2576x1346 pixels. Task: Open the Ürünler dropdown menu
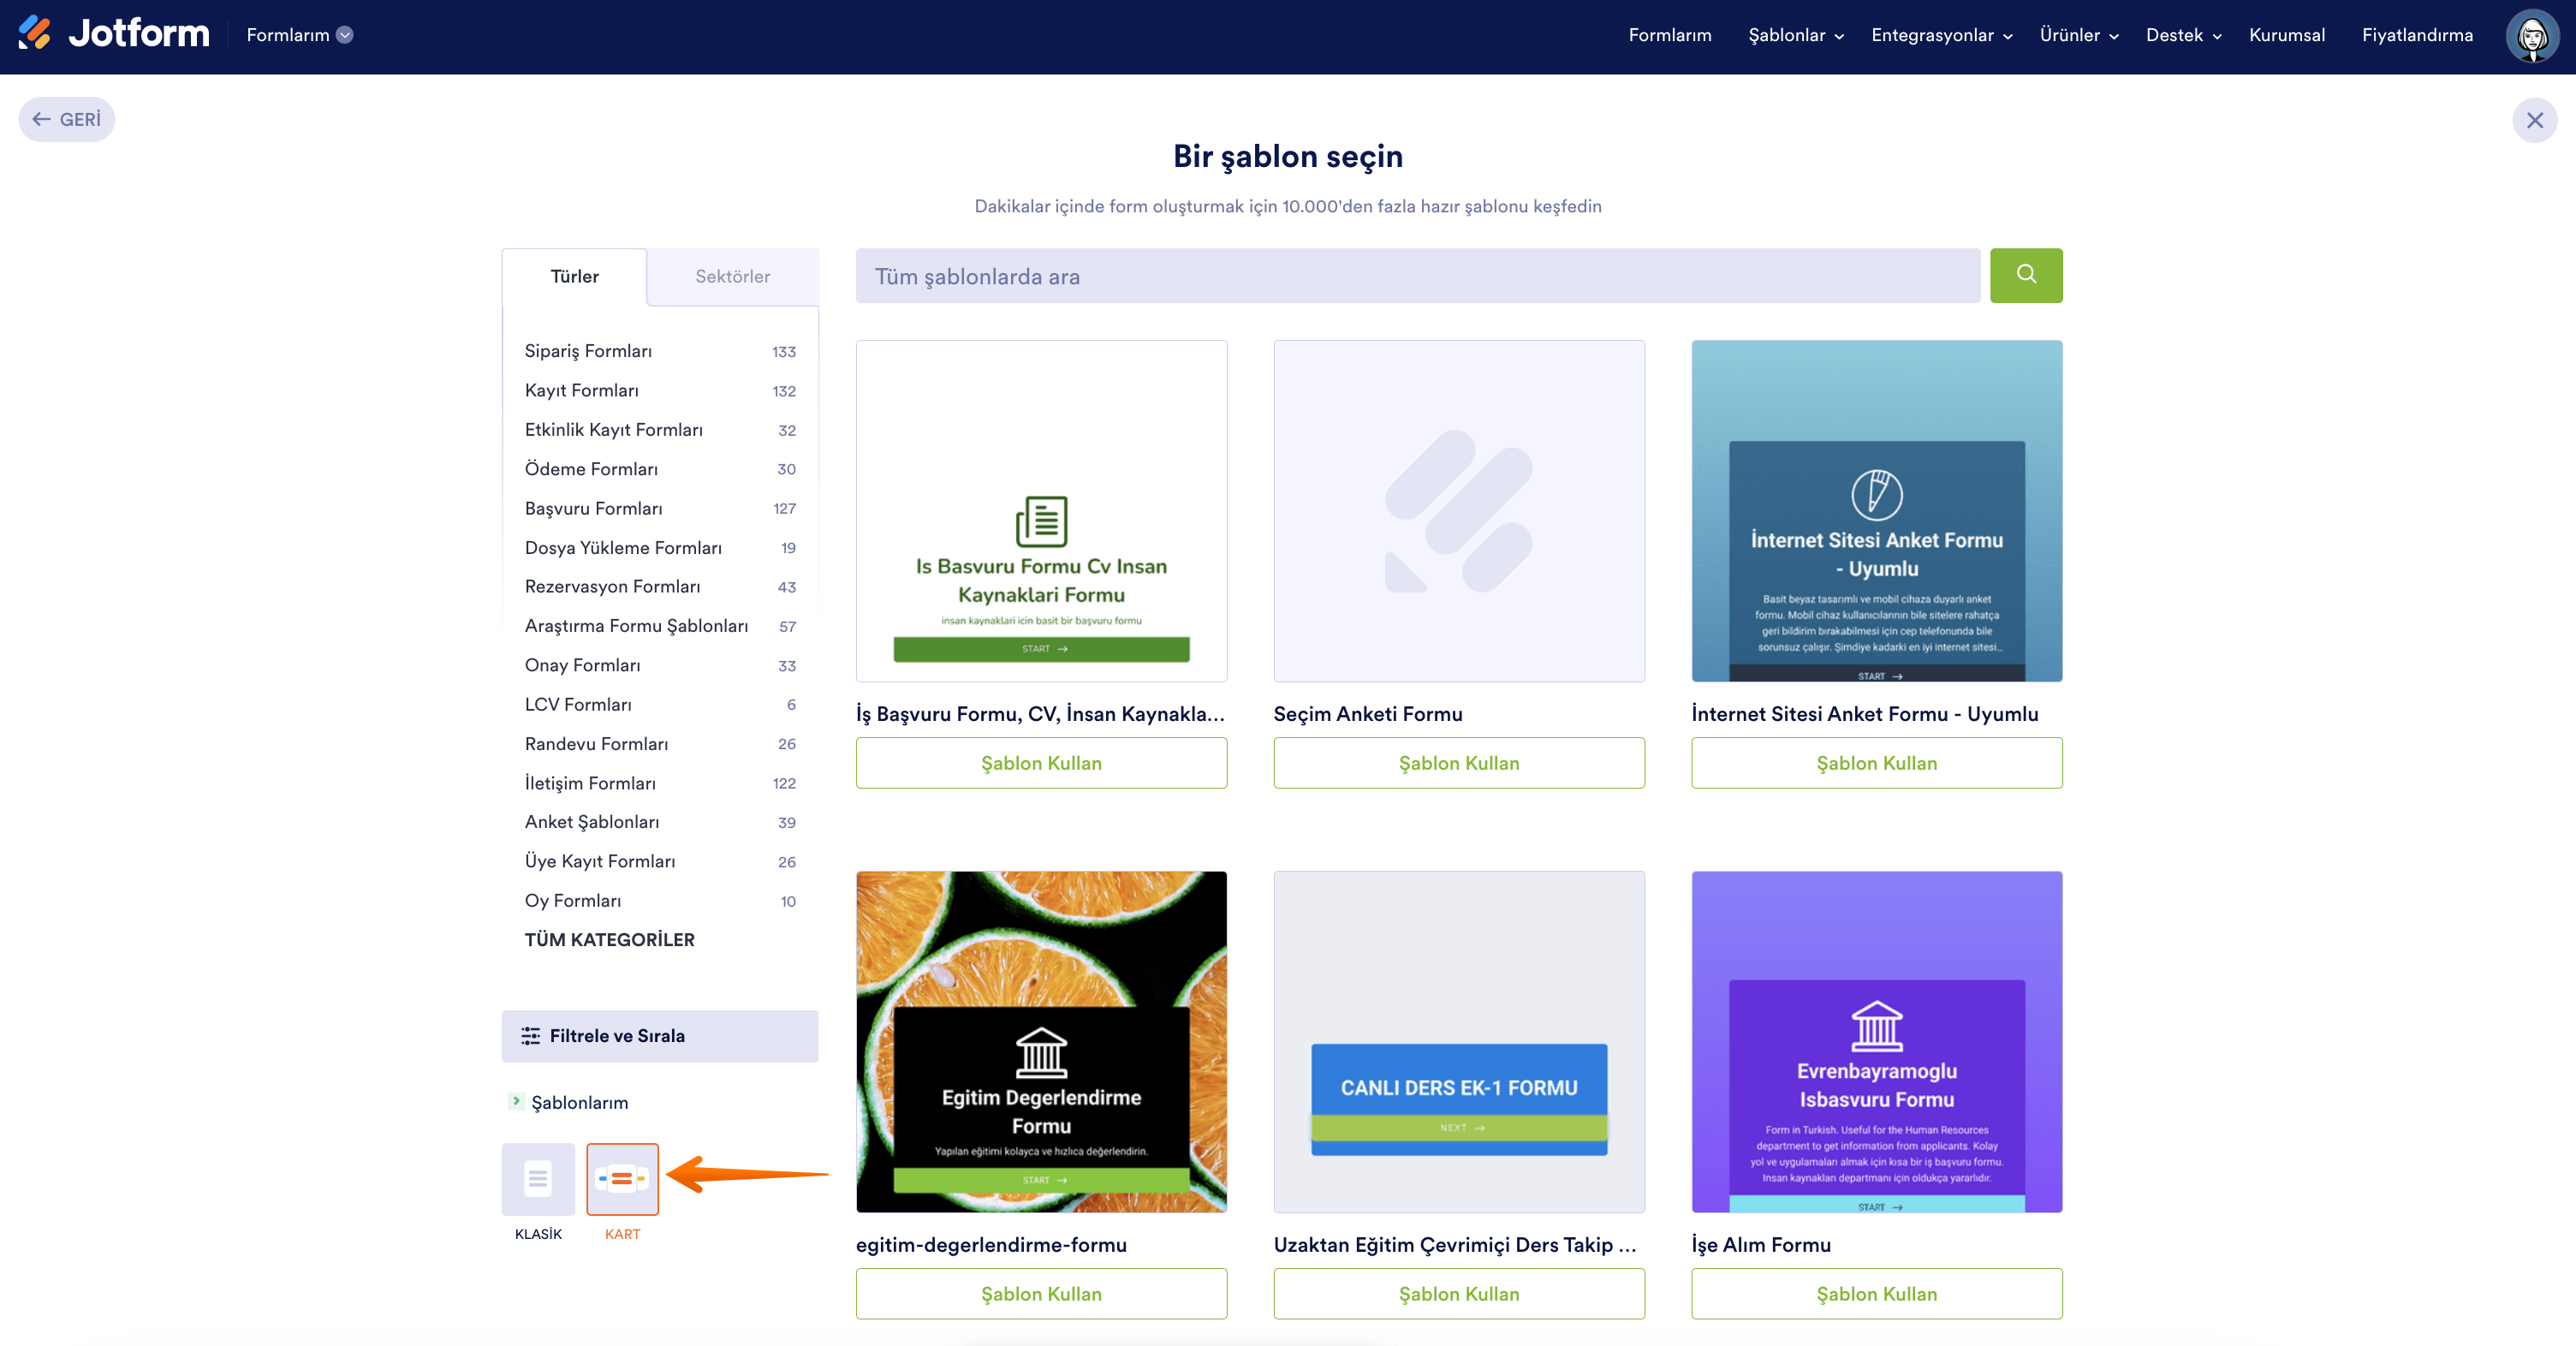coord(2078,35)
